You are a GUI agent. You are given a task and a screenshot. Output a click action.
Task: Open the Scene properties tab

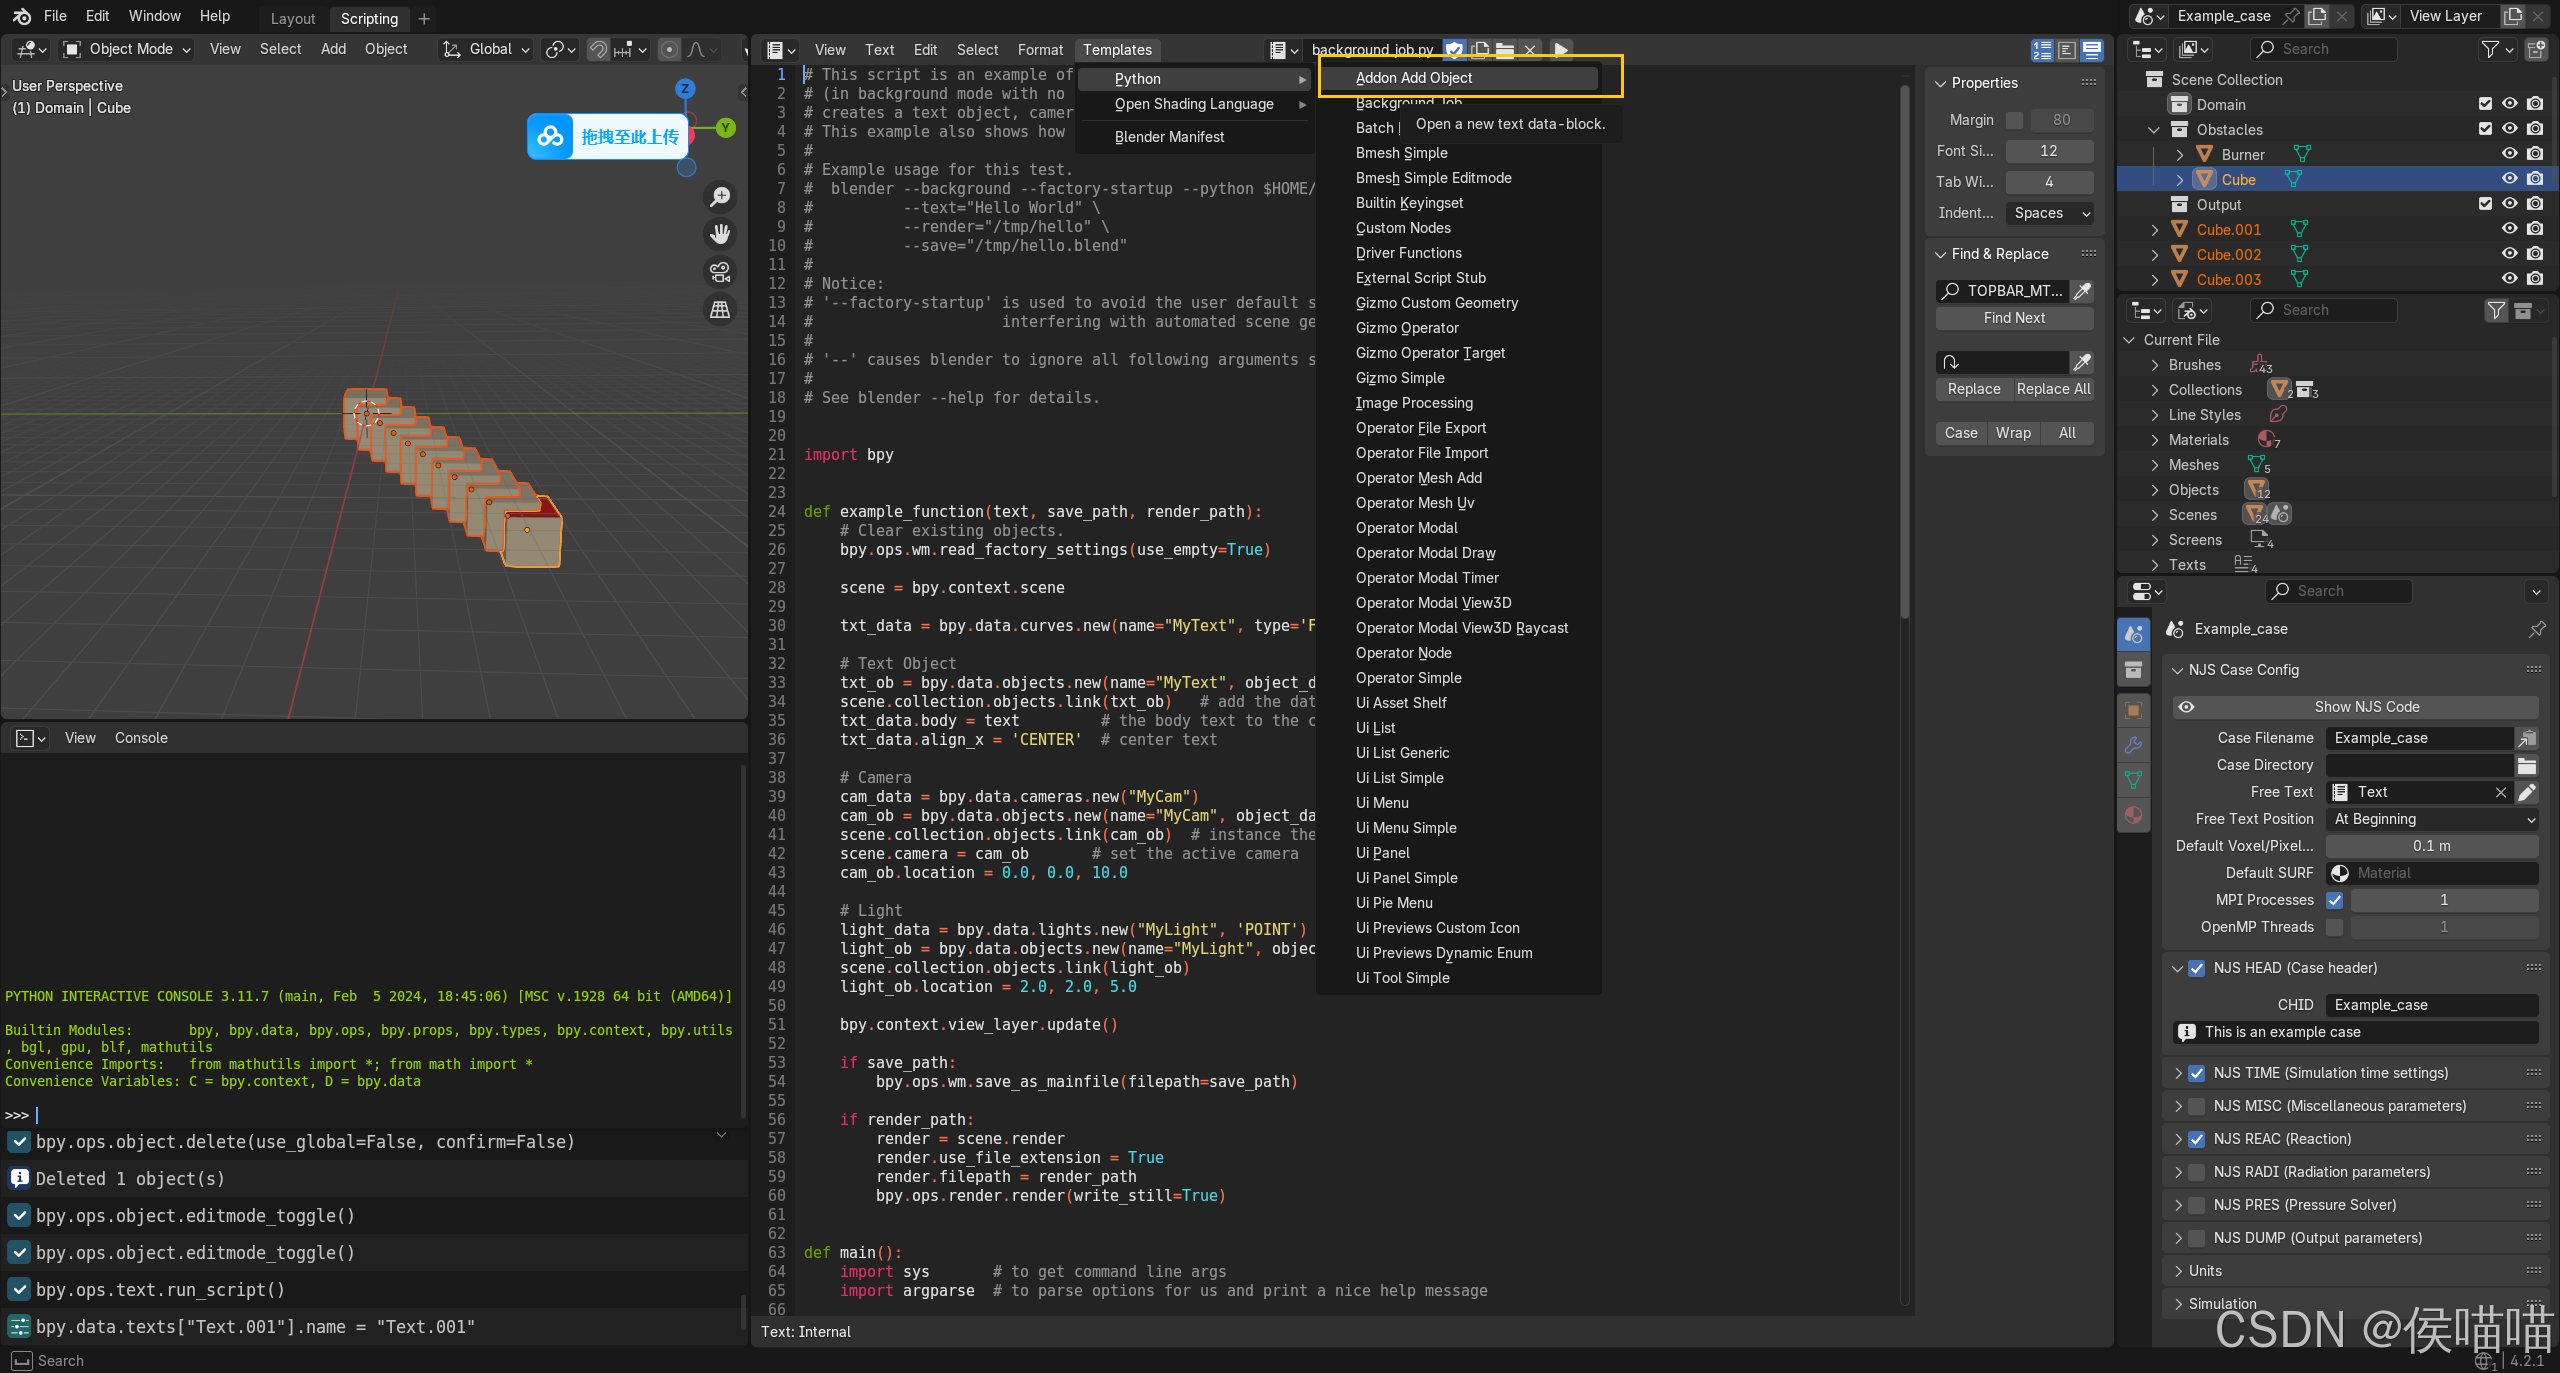point(2133,633)
